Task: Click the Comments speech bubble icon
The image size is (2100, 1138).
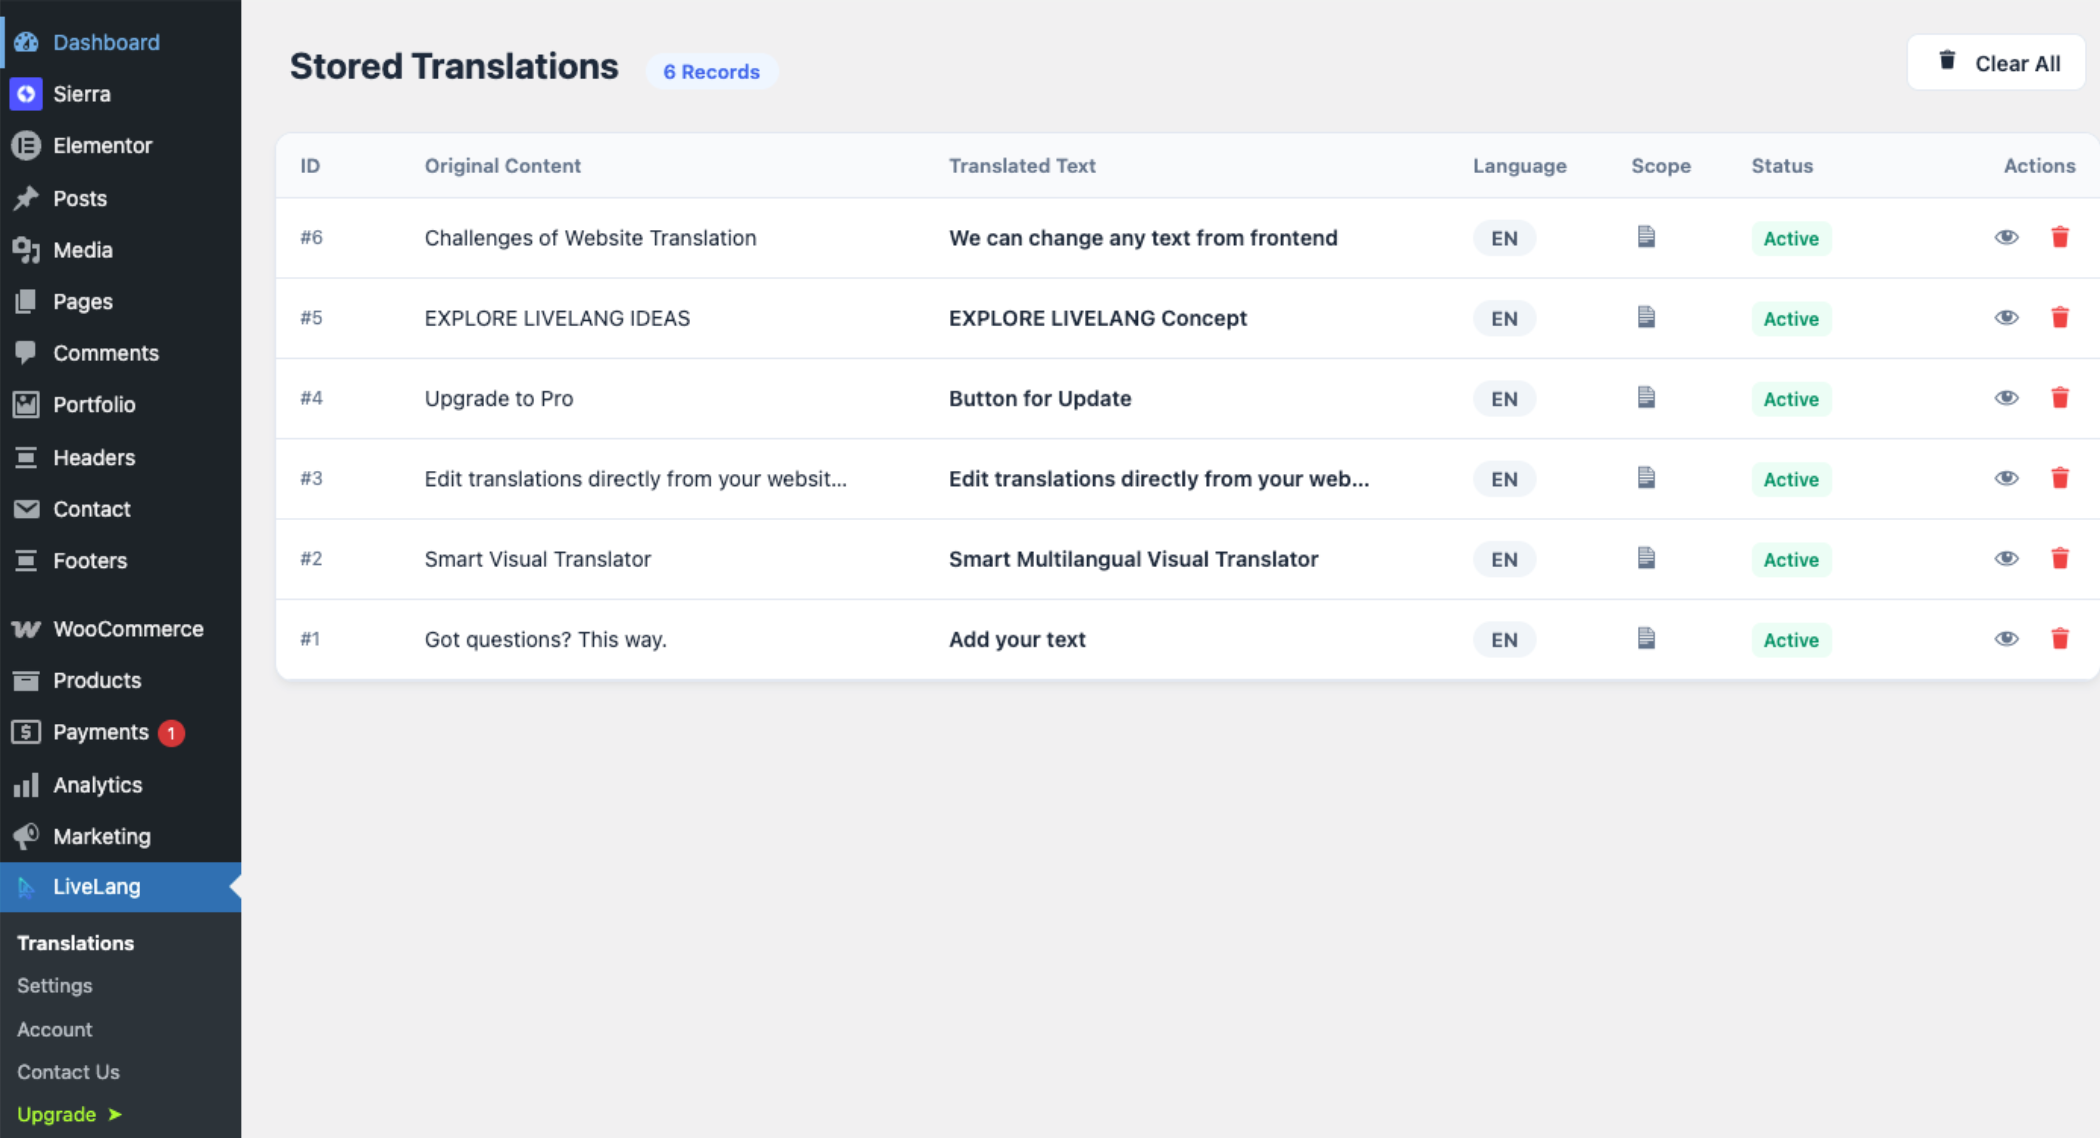Action: pos(26,353)
